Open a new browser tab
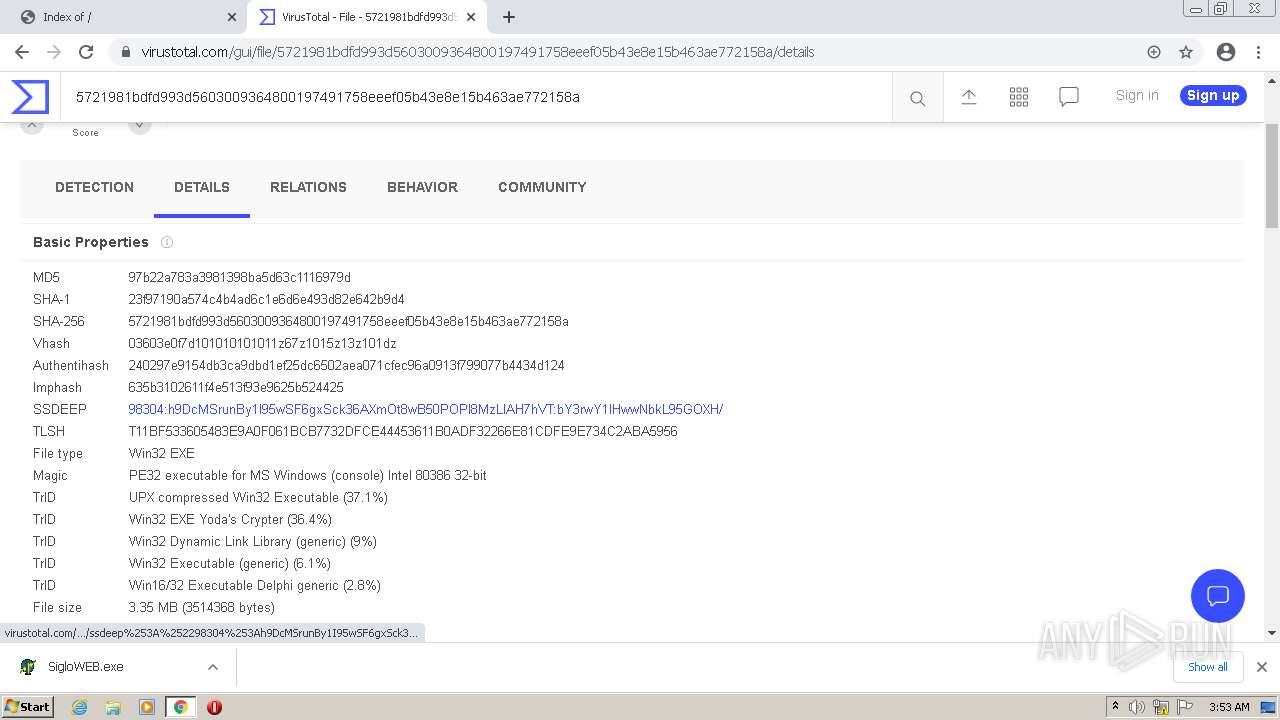The width and height of the screenshot is (1280, 720). pos(509,17)
